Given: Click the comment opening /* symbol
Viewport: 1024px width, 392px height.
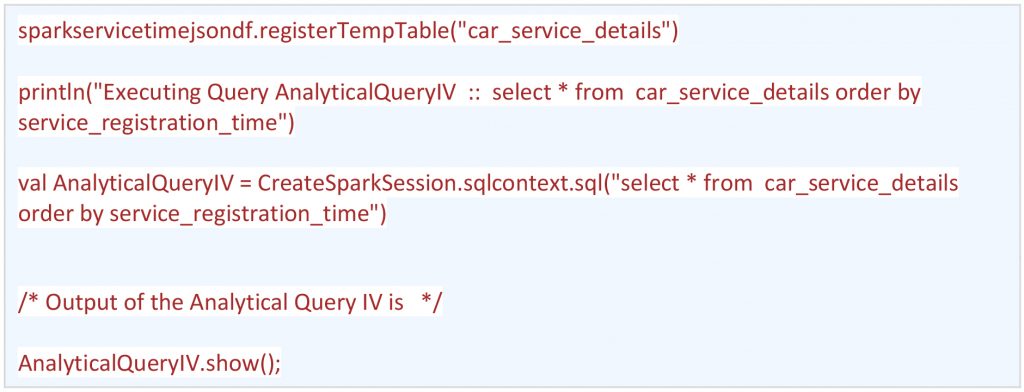Looking at the screenshot, I should pyautogui.click(x=27, y=304).
